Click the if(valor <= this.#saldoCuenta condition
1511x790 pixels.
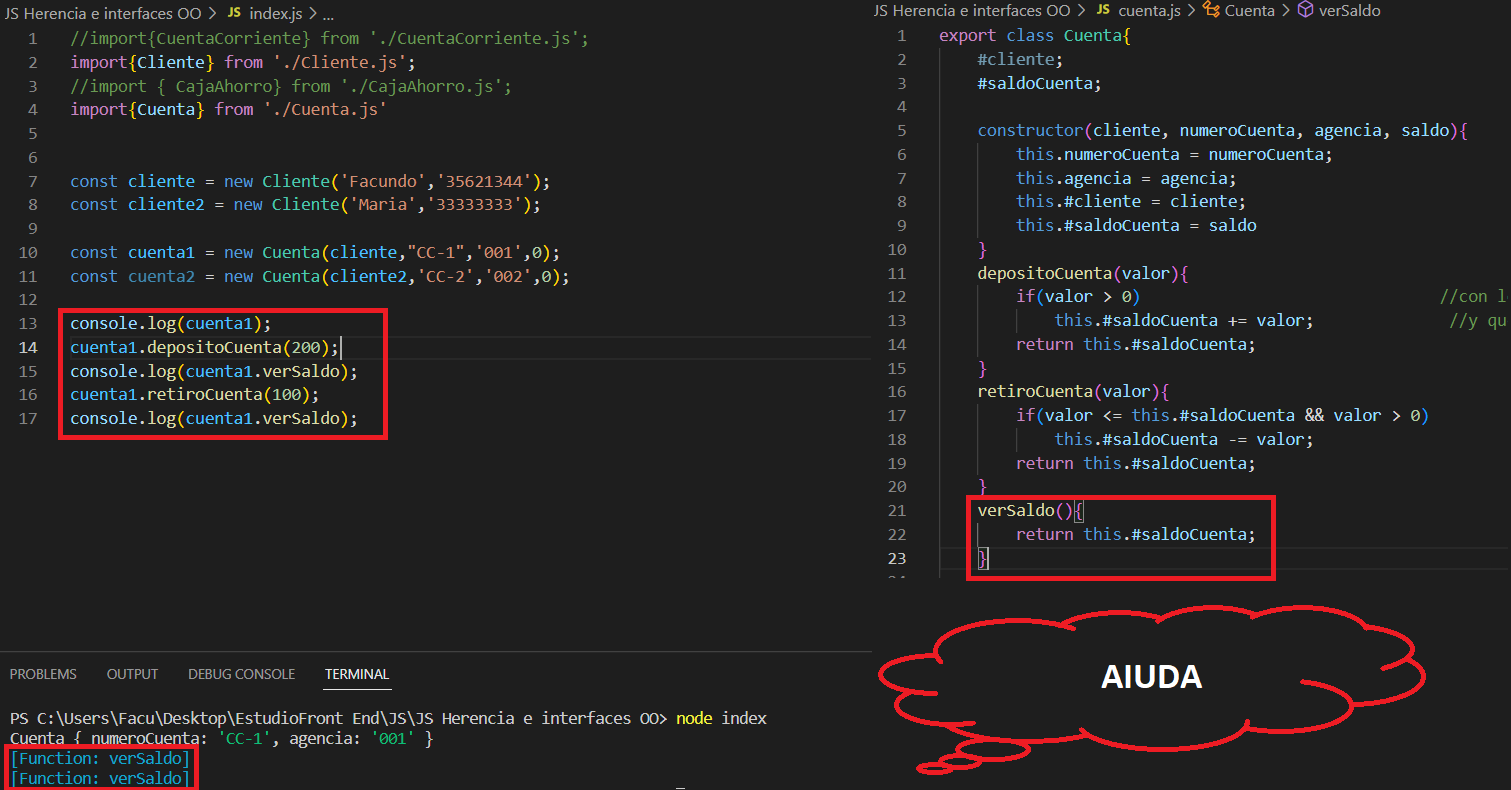coord(1222,416)
